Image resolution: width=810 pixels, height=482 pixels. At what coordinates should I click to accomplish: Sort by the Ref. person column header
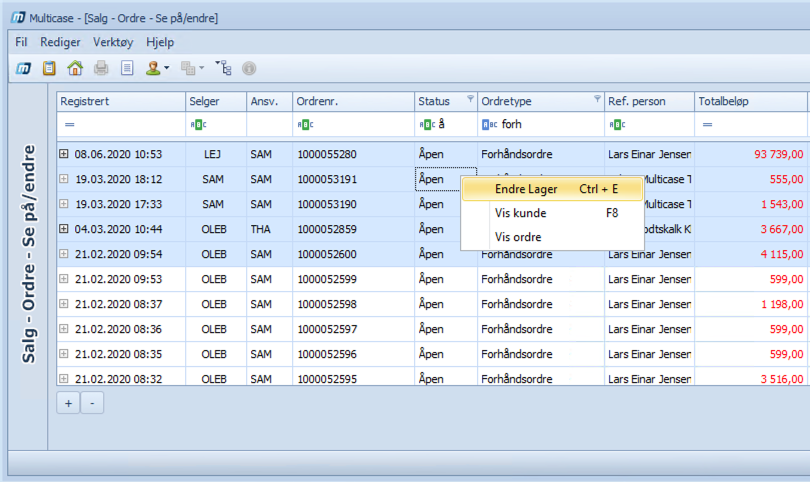[649, 101]
